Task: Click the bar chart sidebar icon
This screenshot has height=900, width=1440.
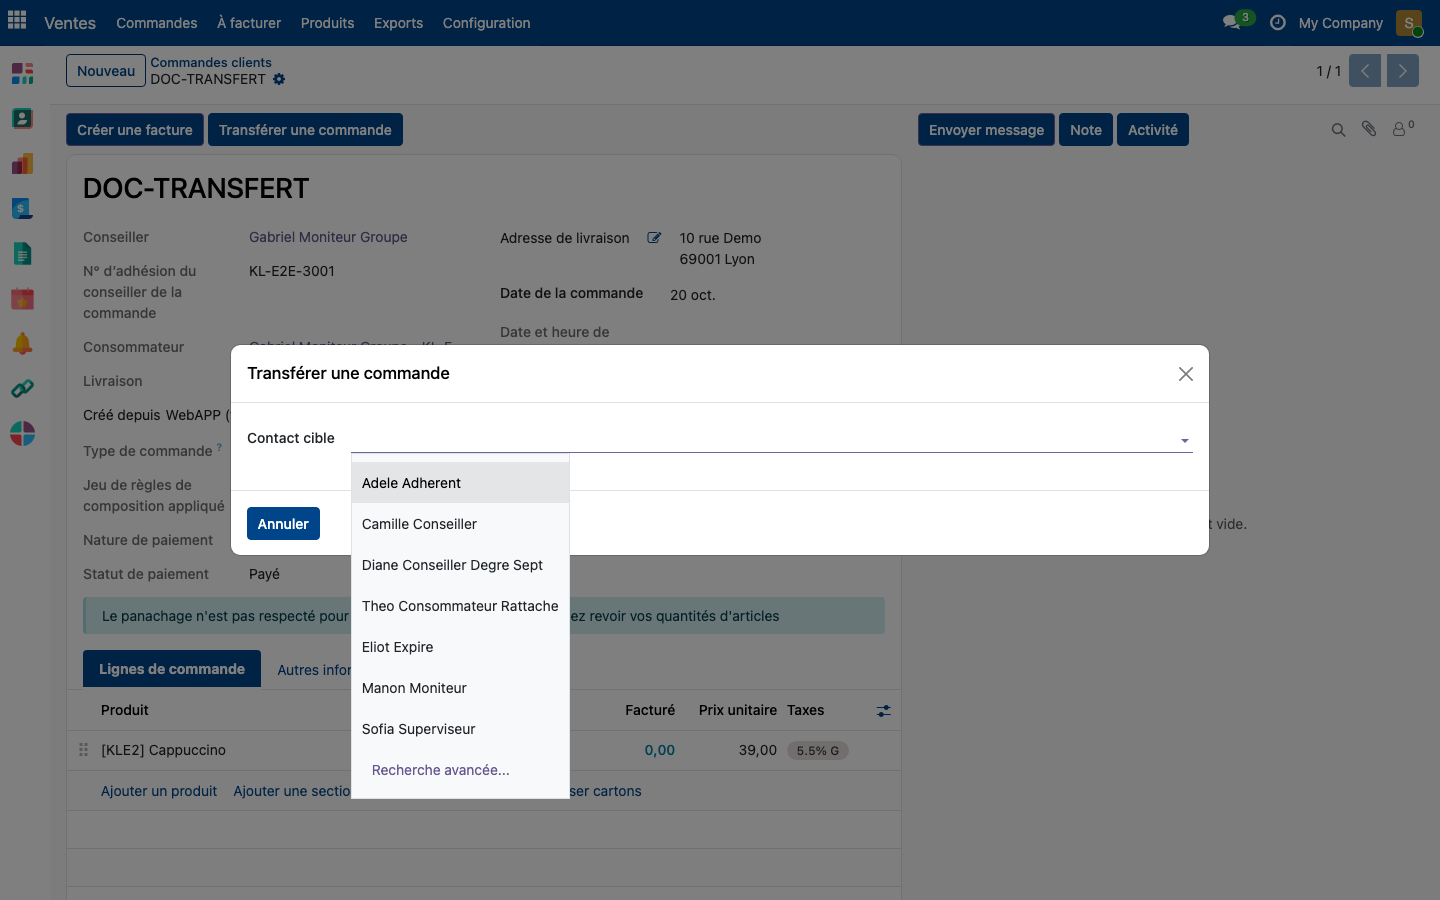Action: point(22,163)
